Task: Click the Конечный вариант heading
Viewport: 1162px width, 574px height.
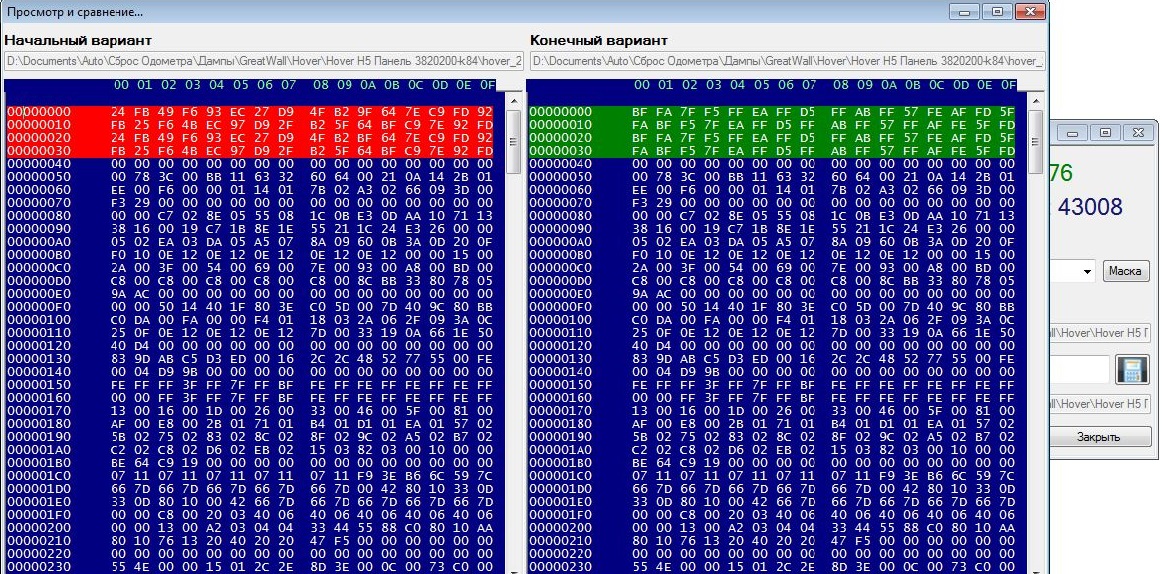Action: tap(599, 41)
